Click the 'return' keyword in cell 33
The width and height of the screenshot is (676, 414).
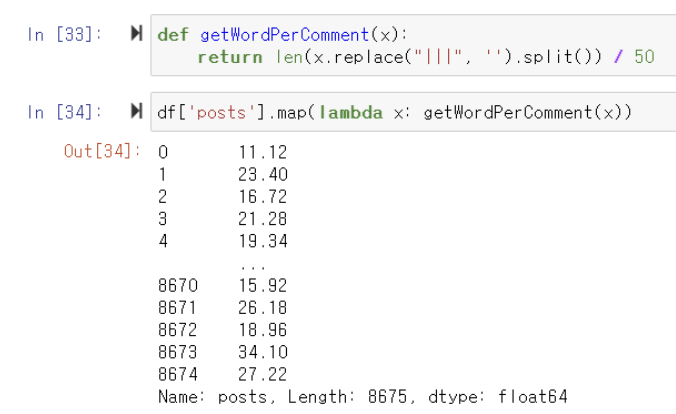tap(230, 57)
